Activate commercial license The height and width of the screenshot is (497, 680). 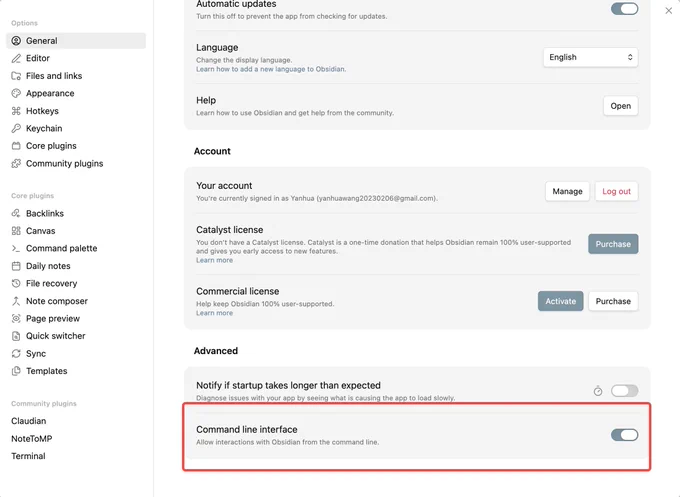[561, 301]
